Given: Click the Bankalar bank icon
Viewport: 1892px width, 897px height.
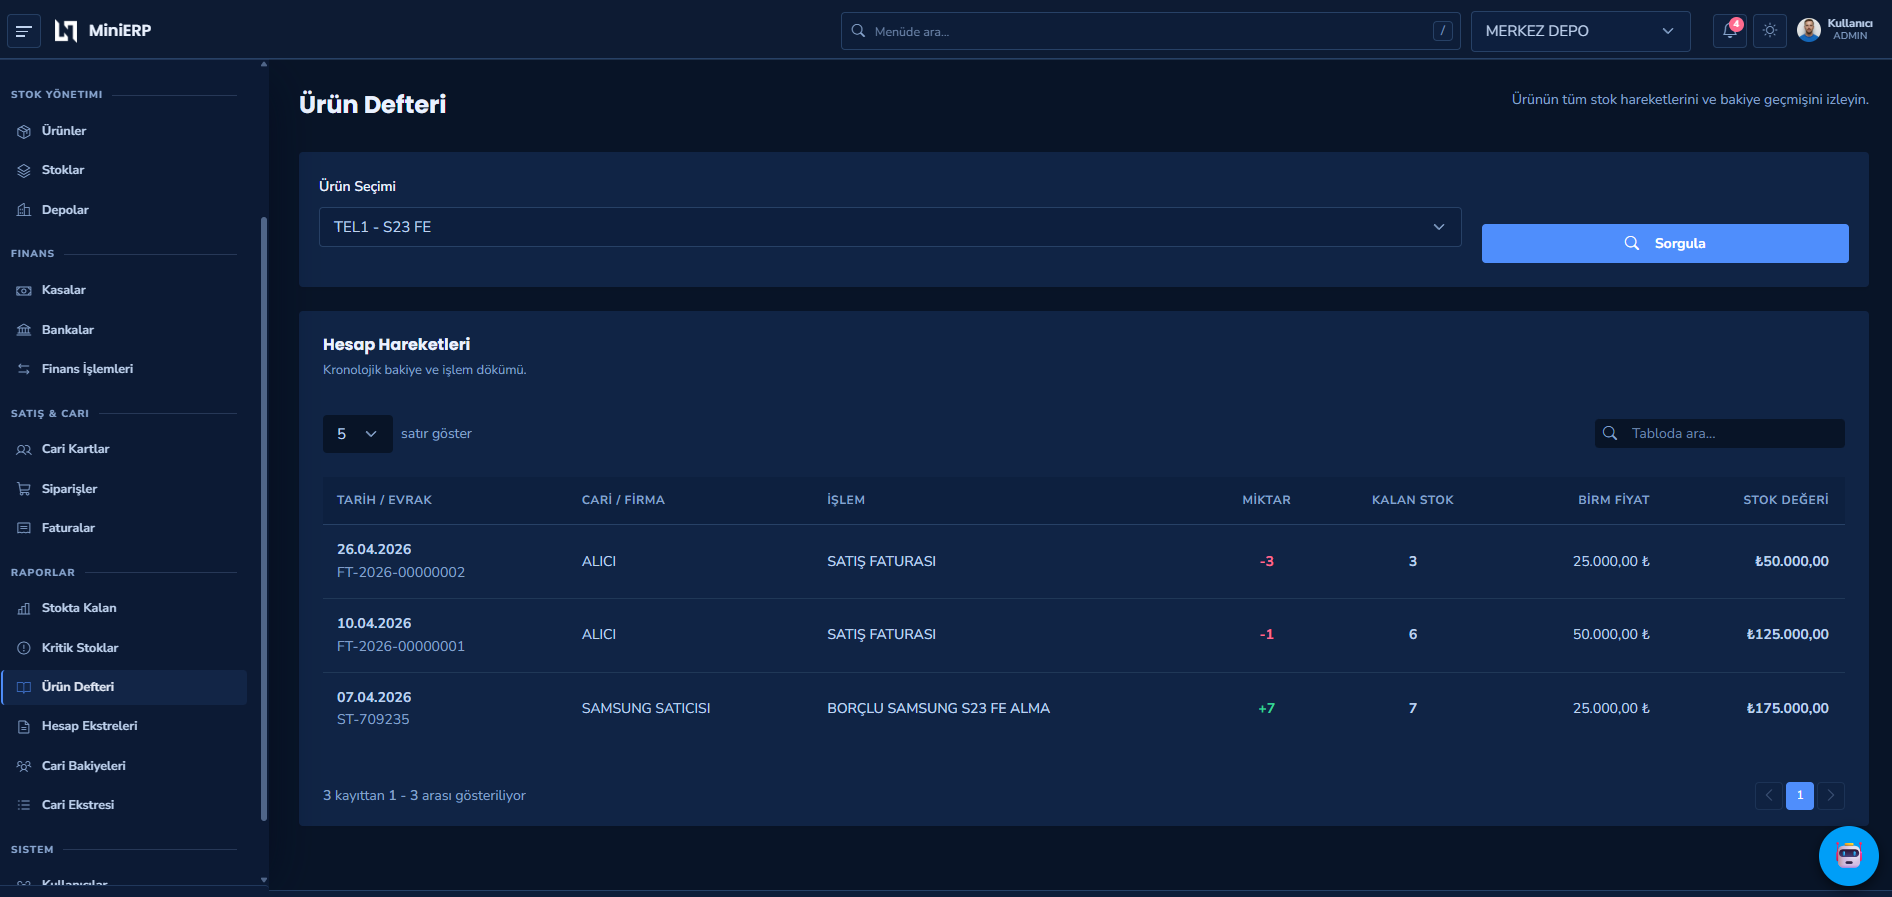Looking at the screenshot, I should 24,330.
